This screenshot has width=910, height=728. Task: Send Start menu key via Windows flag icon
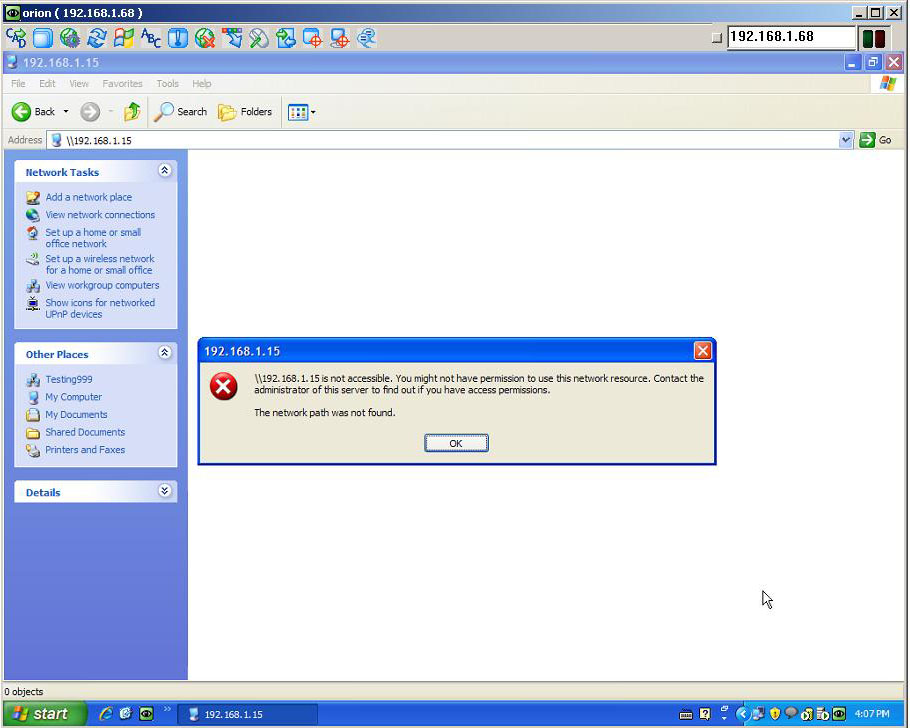[124, 38]
